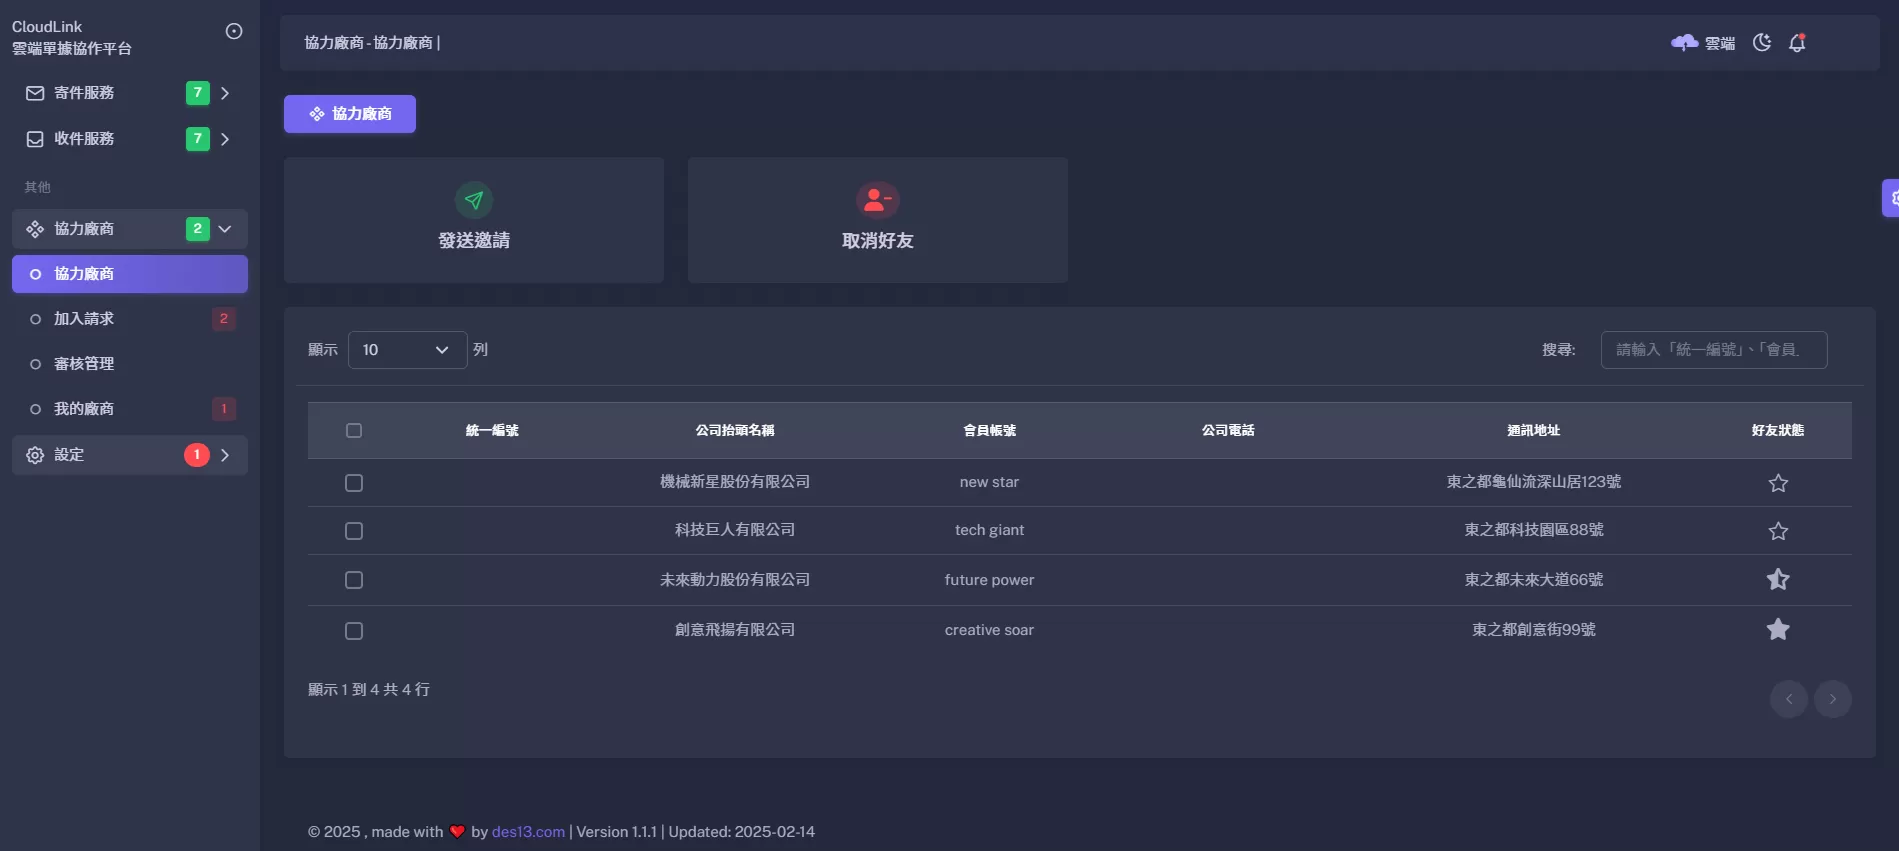Screen dimensions: 1899x851
Task: Open the rows-per-page dropdown showing 10
Action: (407, 350)
